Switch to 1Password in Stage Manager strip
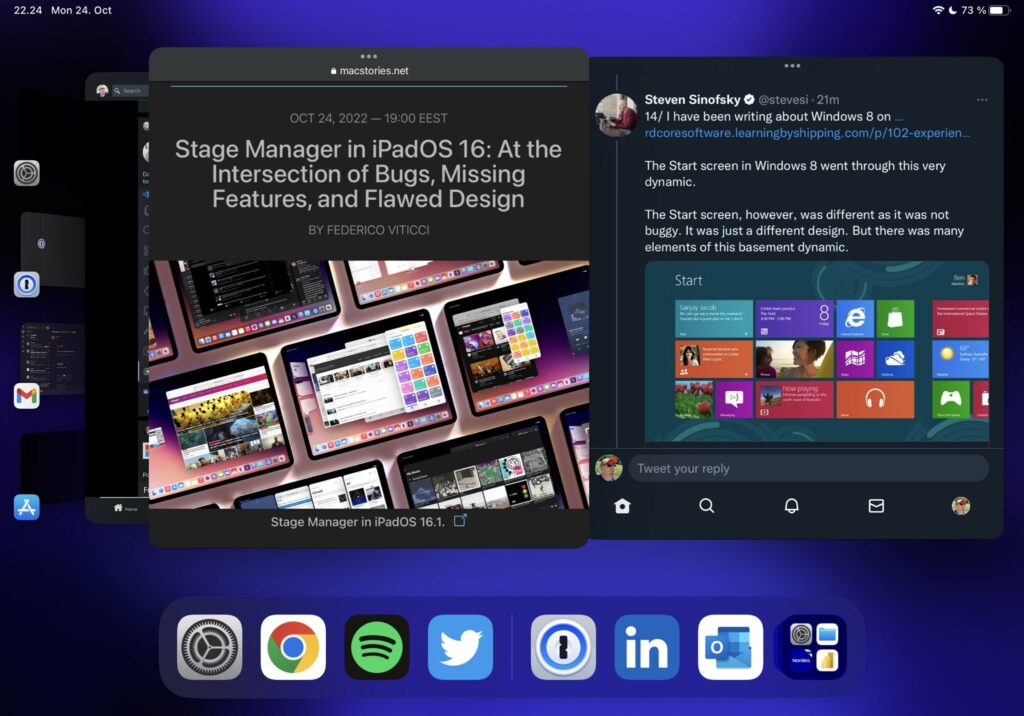The image size is (1024, 716). point(27,284)
